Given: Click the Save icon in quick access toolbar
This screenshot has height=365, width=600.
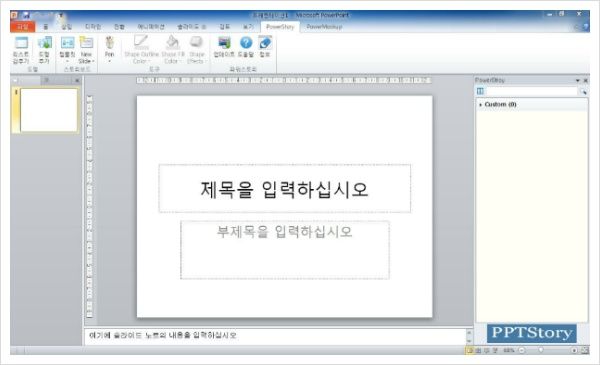Looking at the screenshot, I should pos(26,15).
